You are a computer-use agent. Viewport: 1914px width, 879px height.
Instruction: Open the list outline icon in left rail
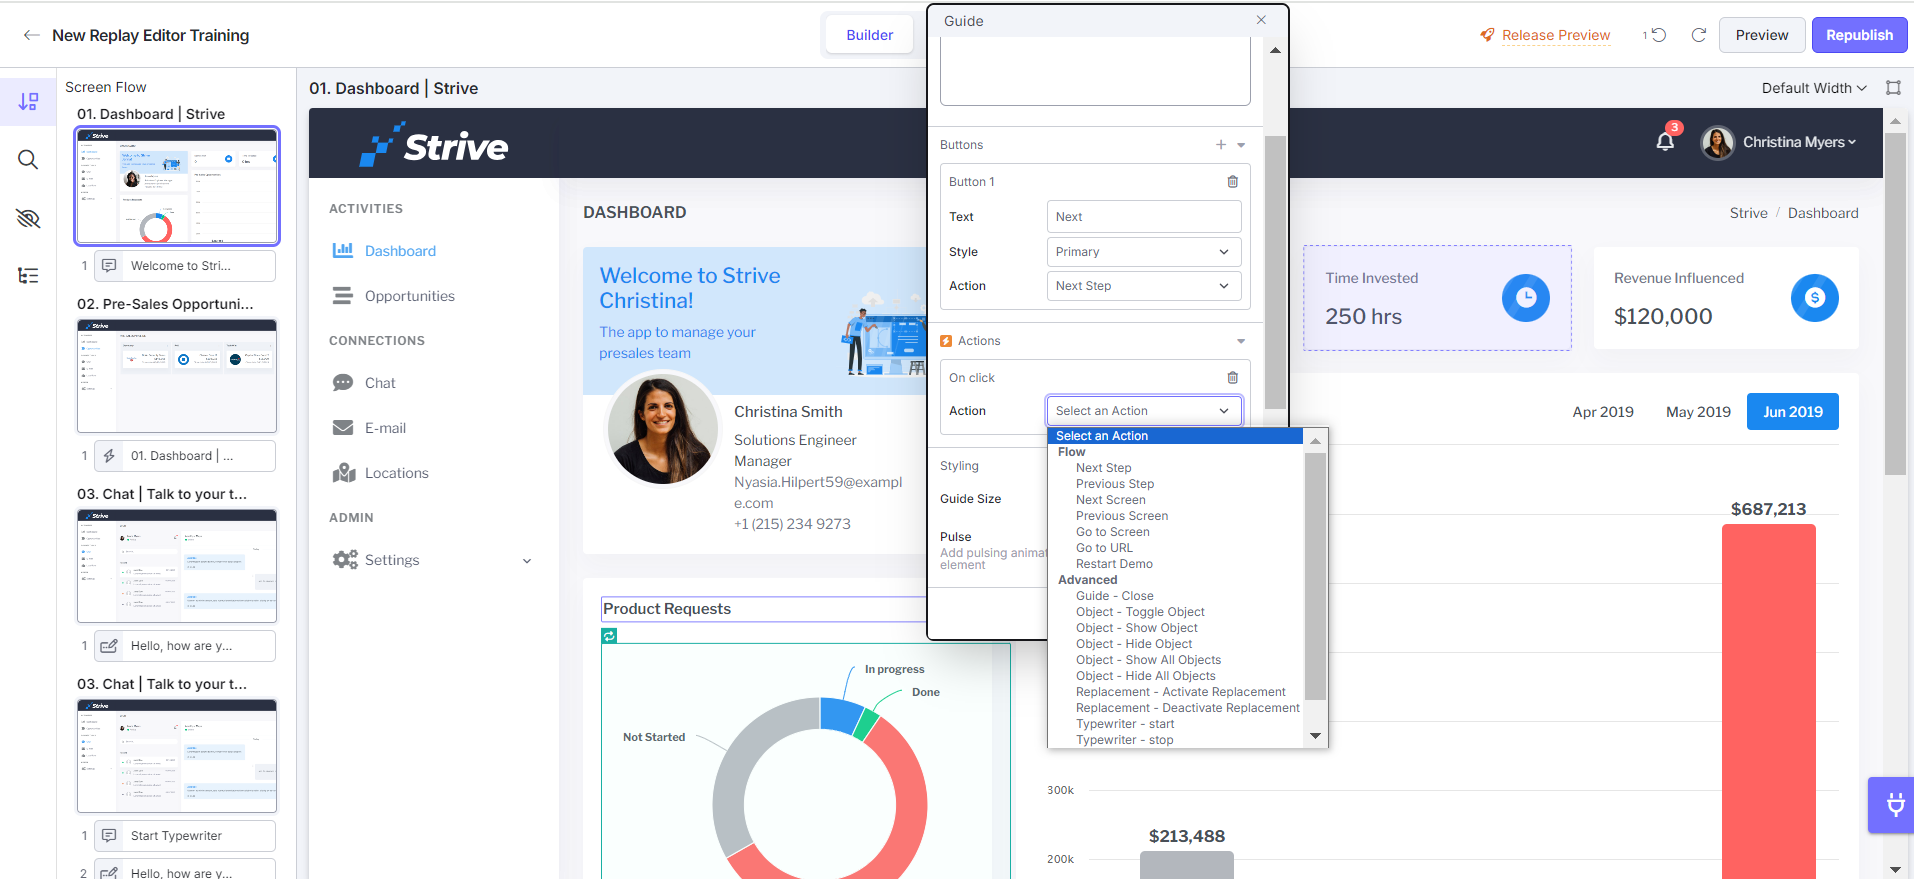[28, 276]
